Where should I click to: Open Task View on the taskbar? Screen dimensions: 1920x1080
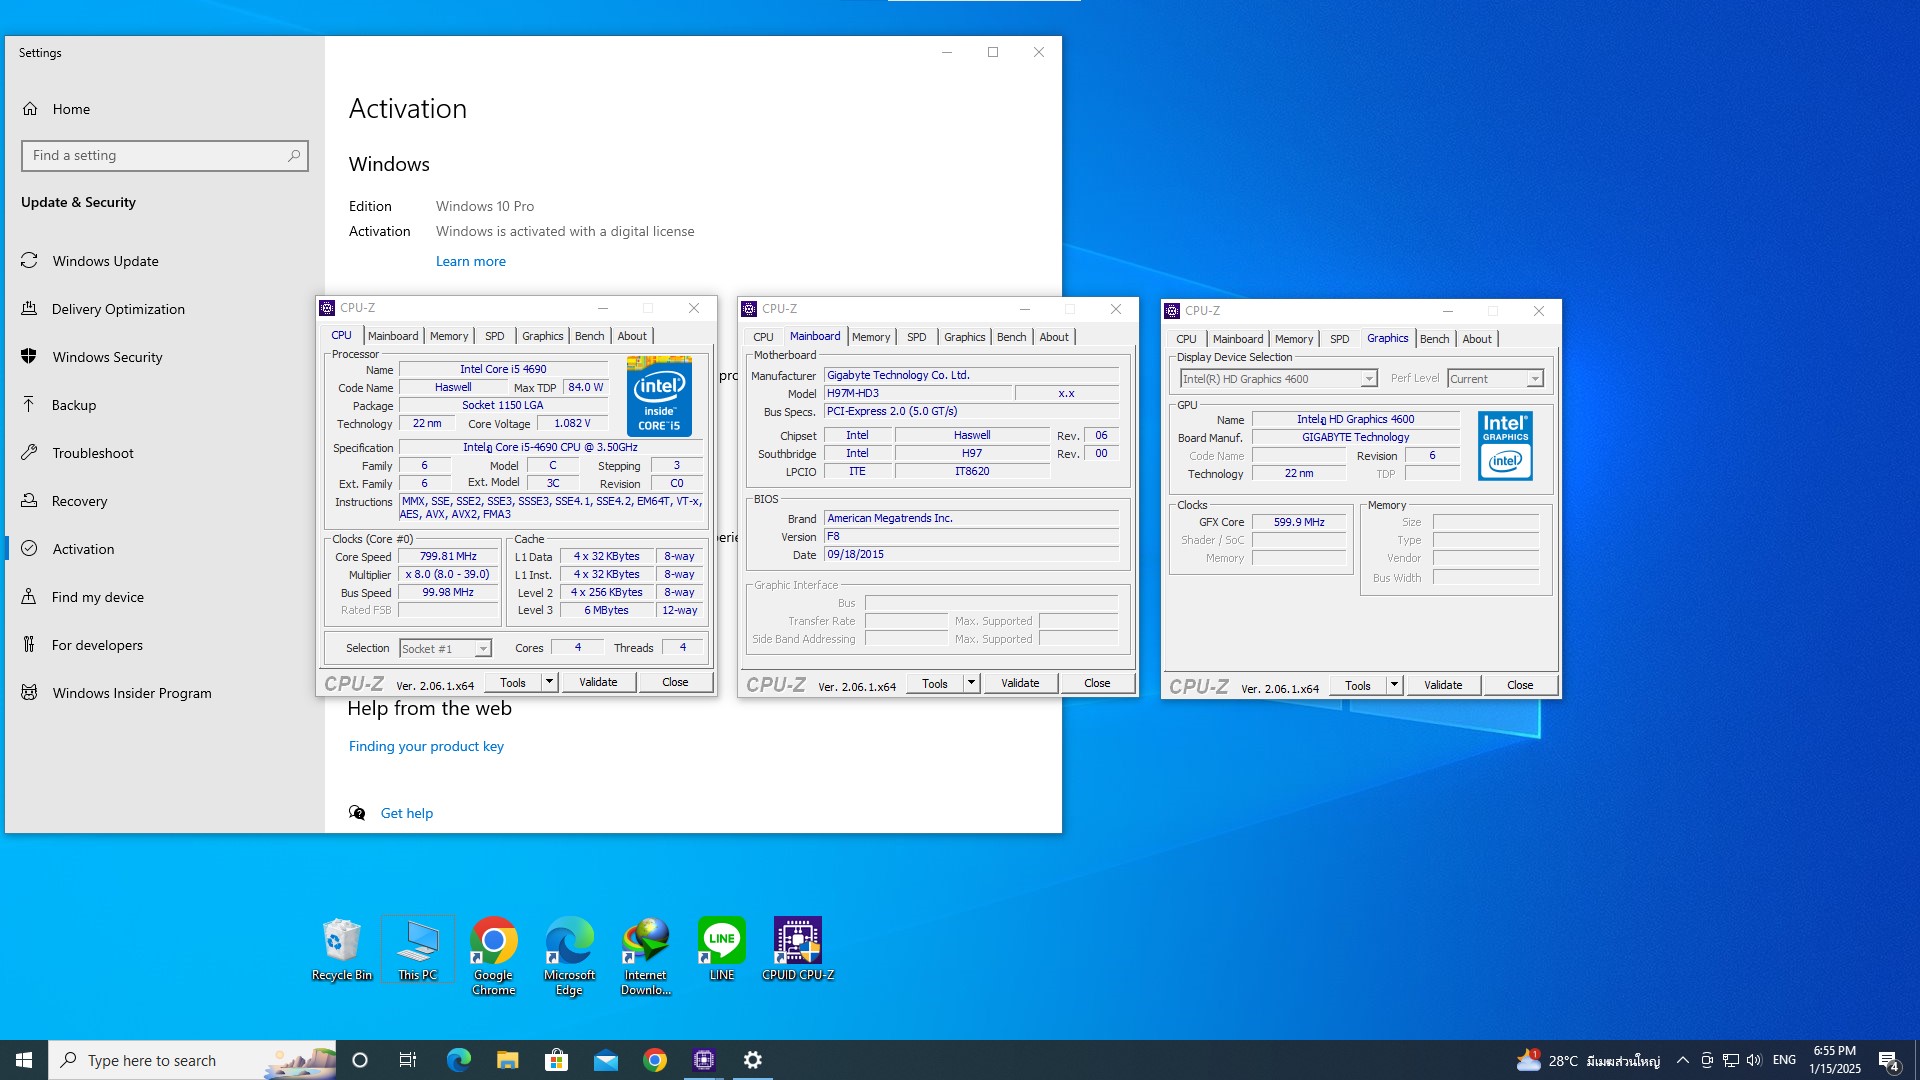click(408, 1060)
